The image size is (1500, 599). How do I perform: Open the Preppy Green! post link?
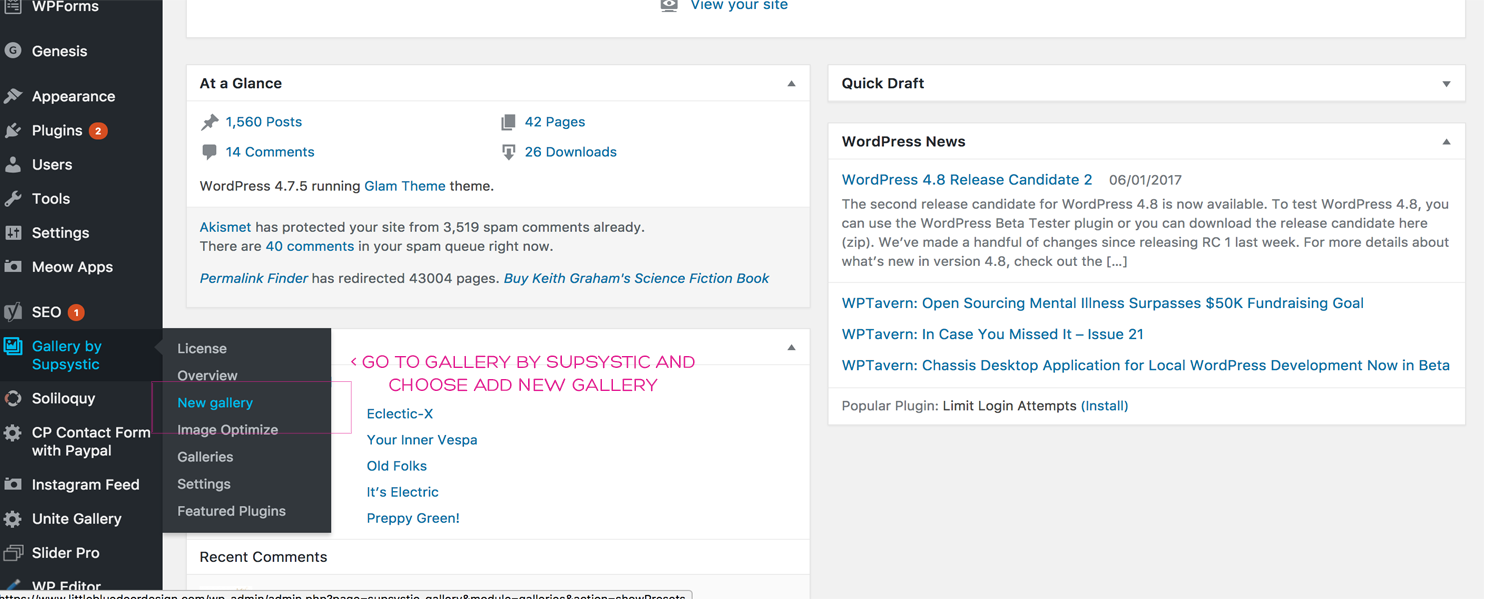[x=413, y=518]
